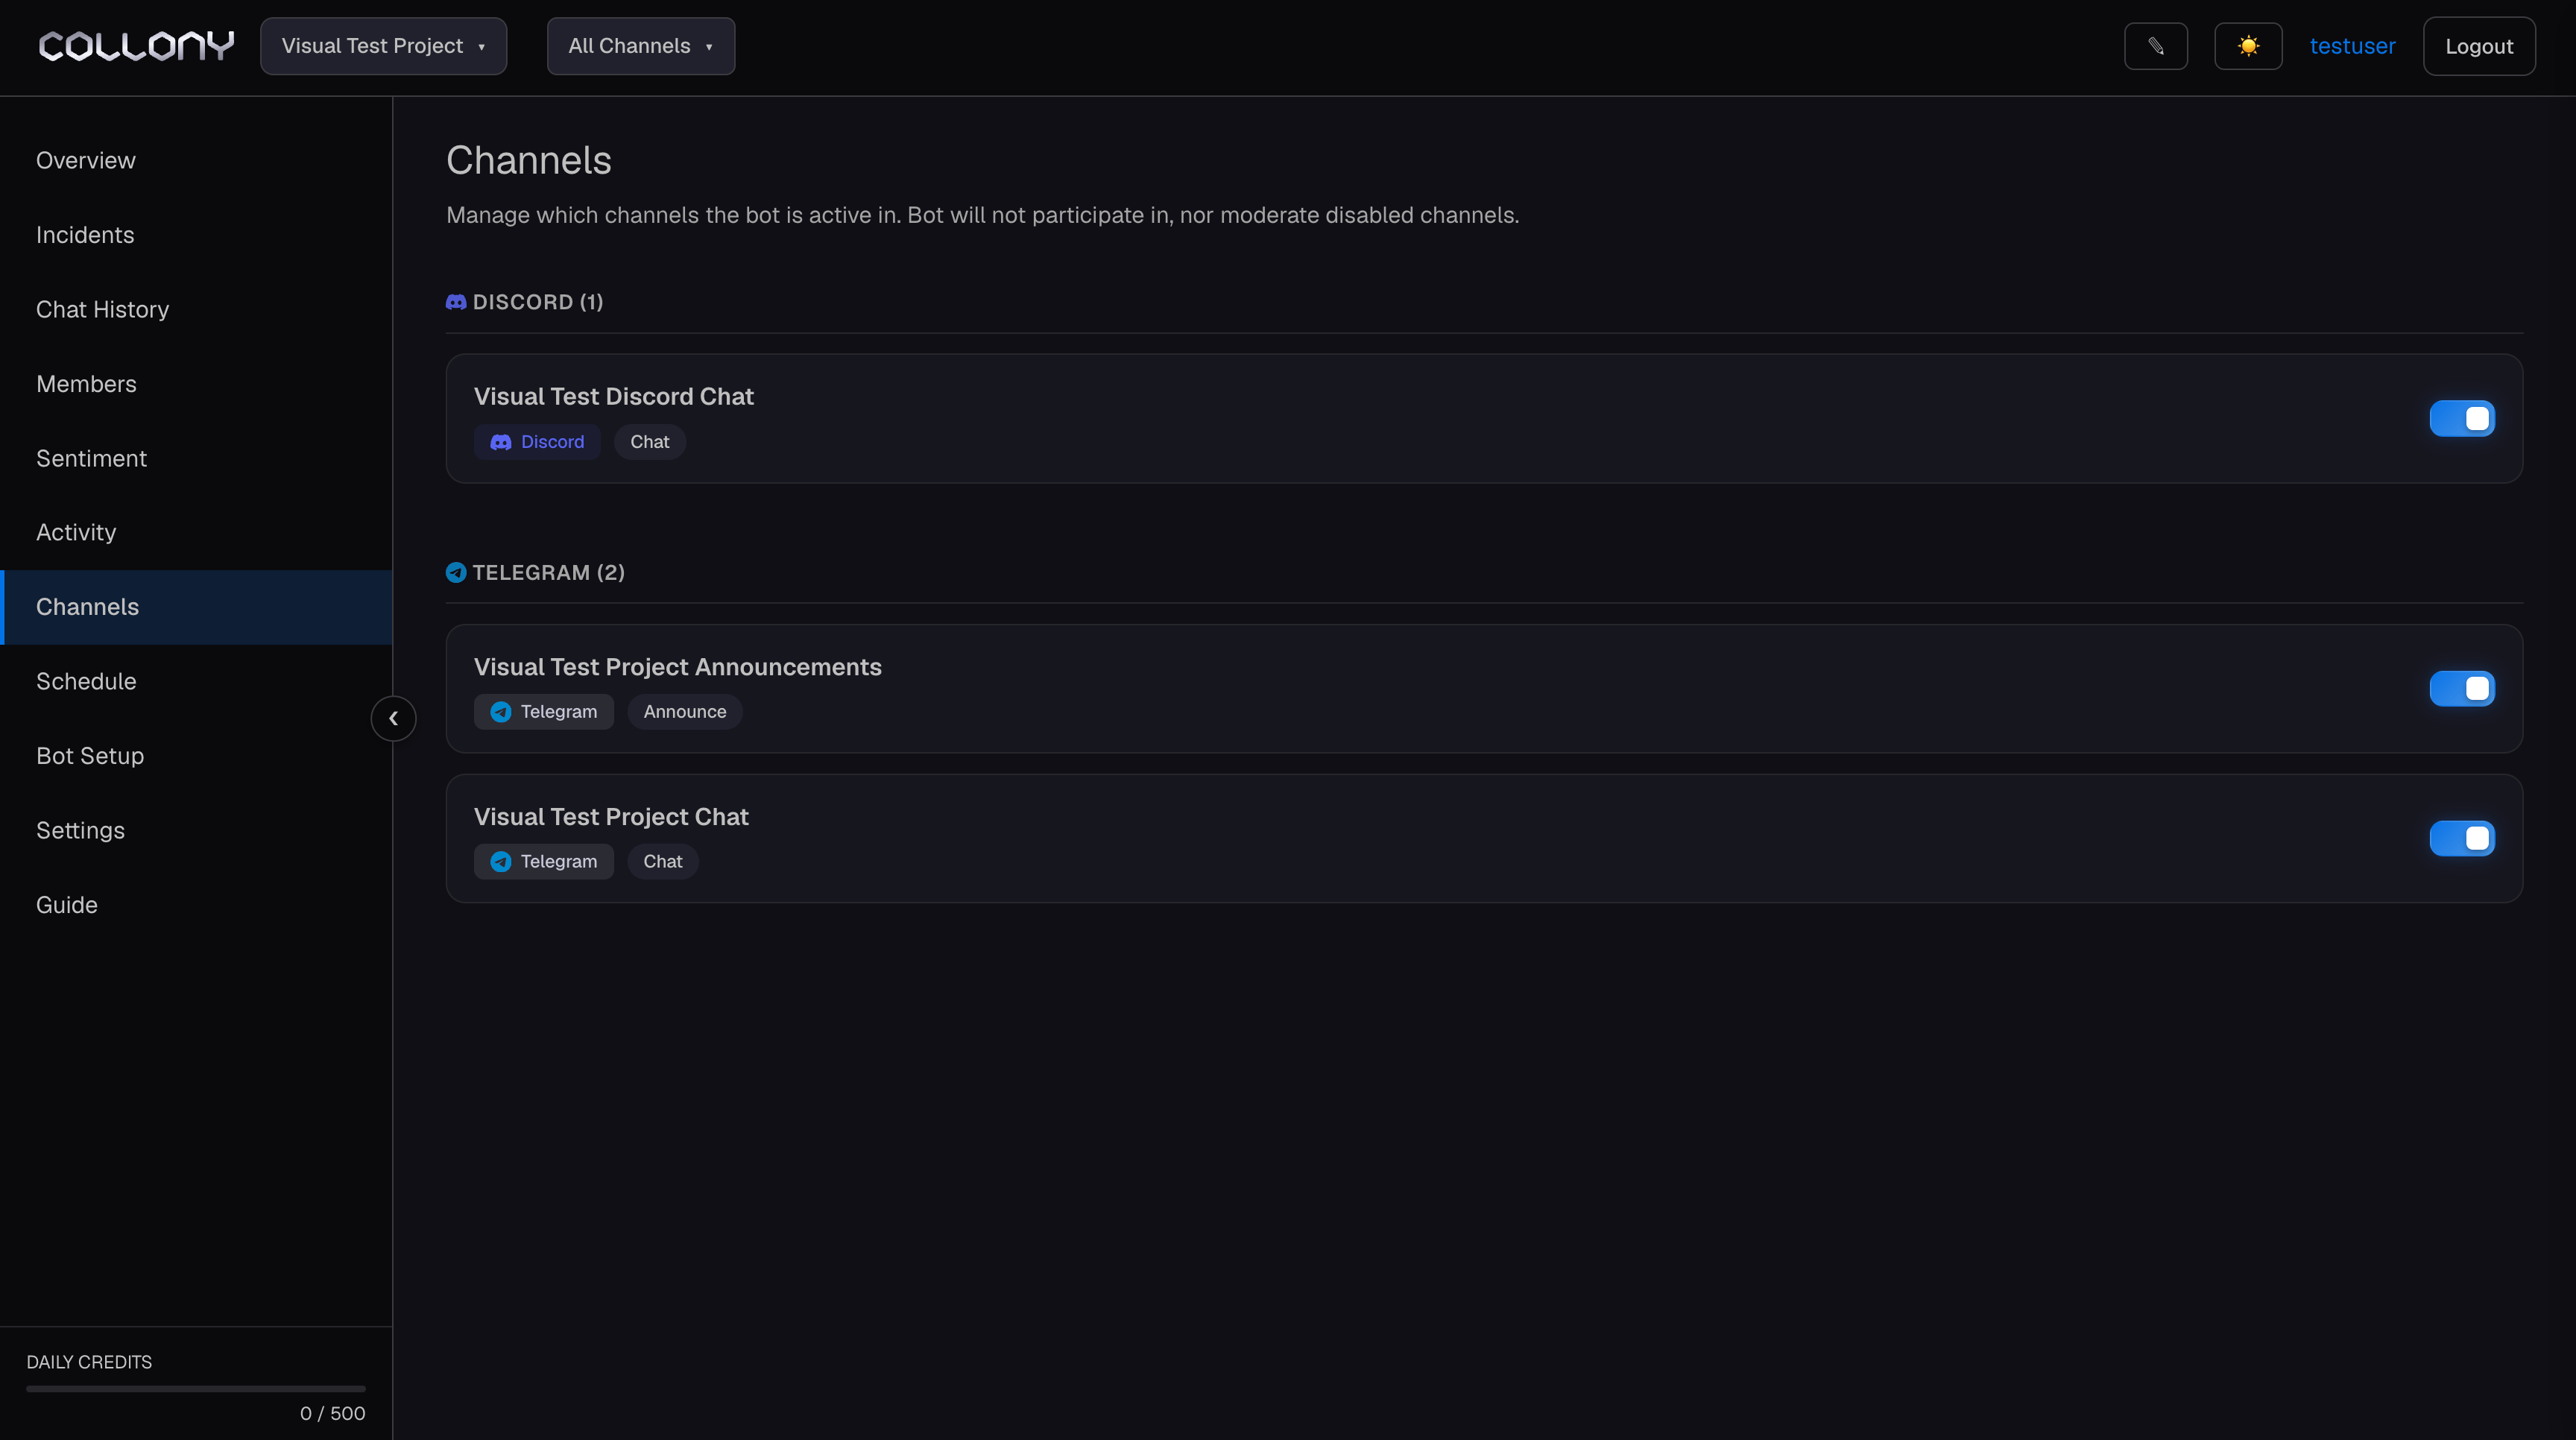Click the Collony logo
Viewport: 2576px width, 1440px height.
coord(136,46)
